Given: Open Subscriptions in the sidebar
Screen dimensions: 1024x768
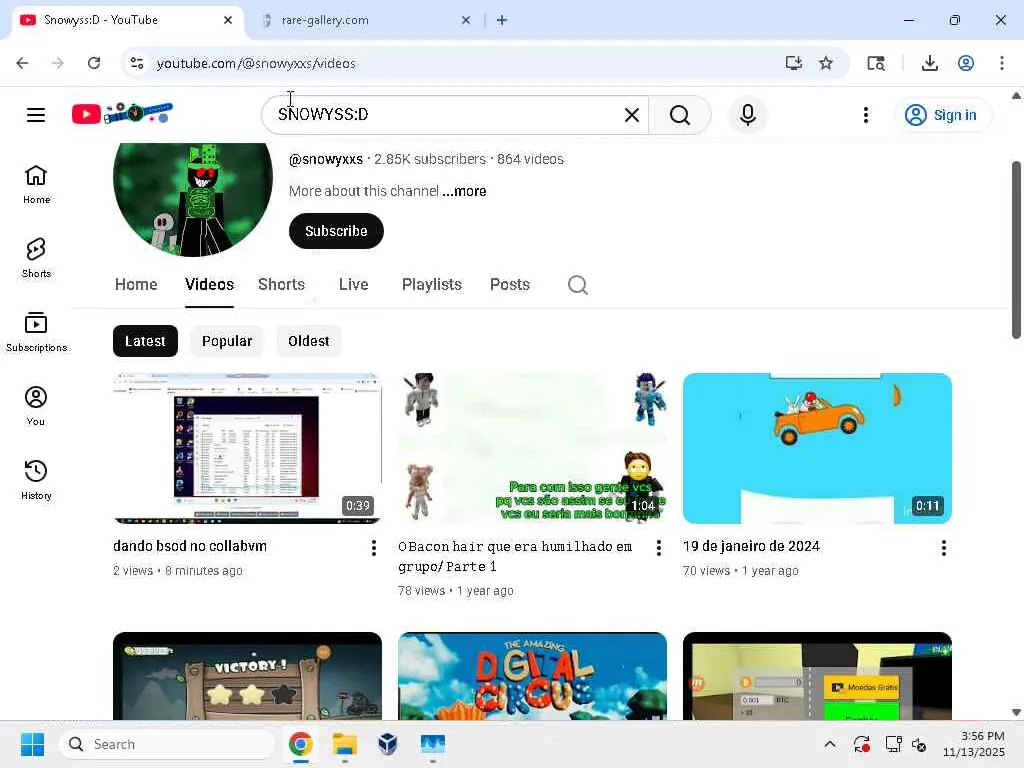Looking at the screenshot, I should pos(36,332).
